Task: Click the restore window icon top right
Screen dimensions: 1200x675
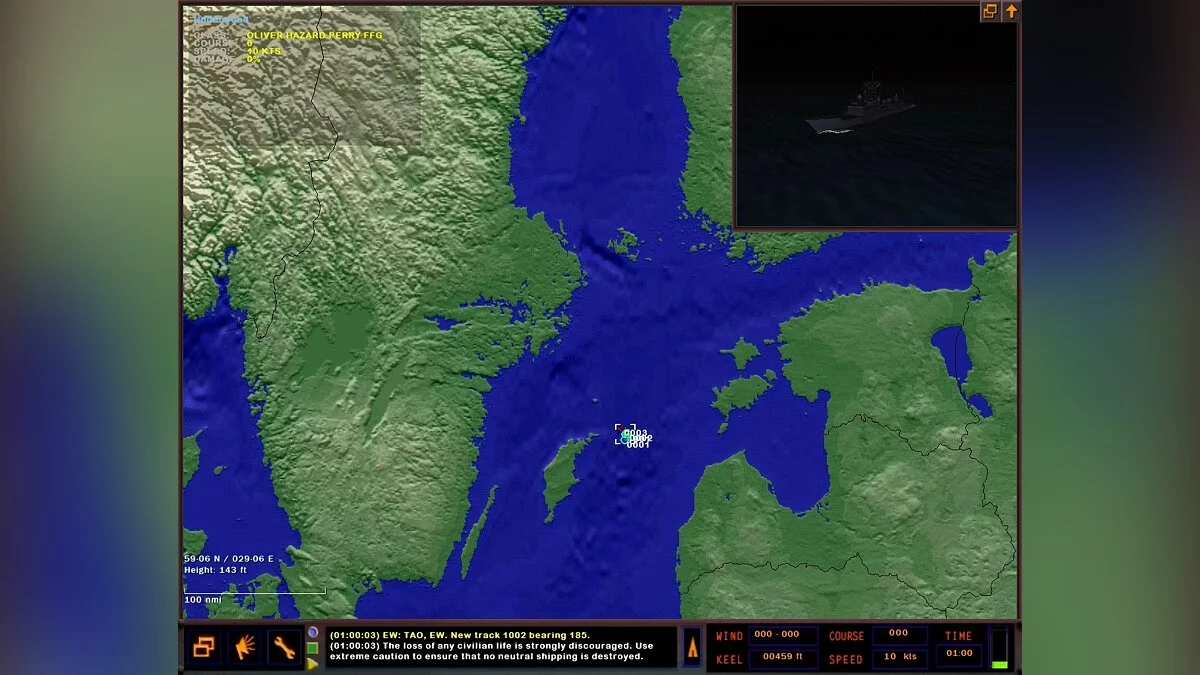Action: [x=990, y=11]
